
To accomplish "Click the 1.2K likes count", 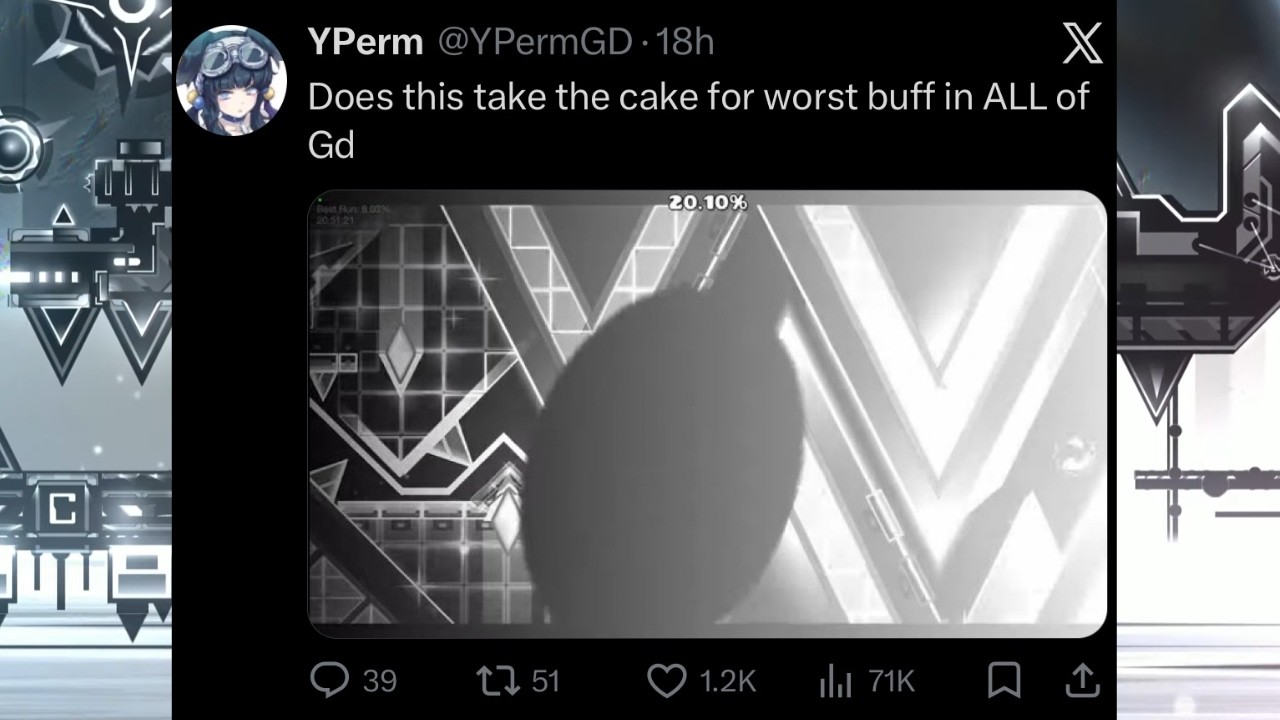I will (x=728, y=682).
